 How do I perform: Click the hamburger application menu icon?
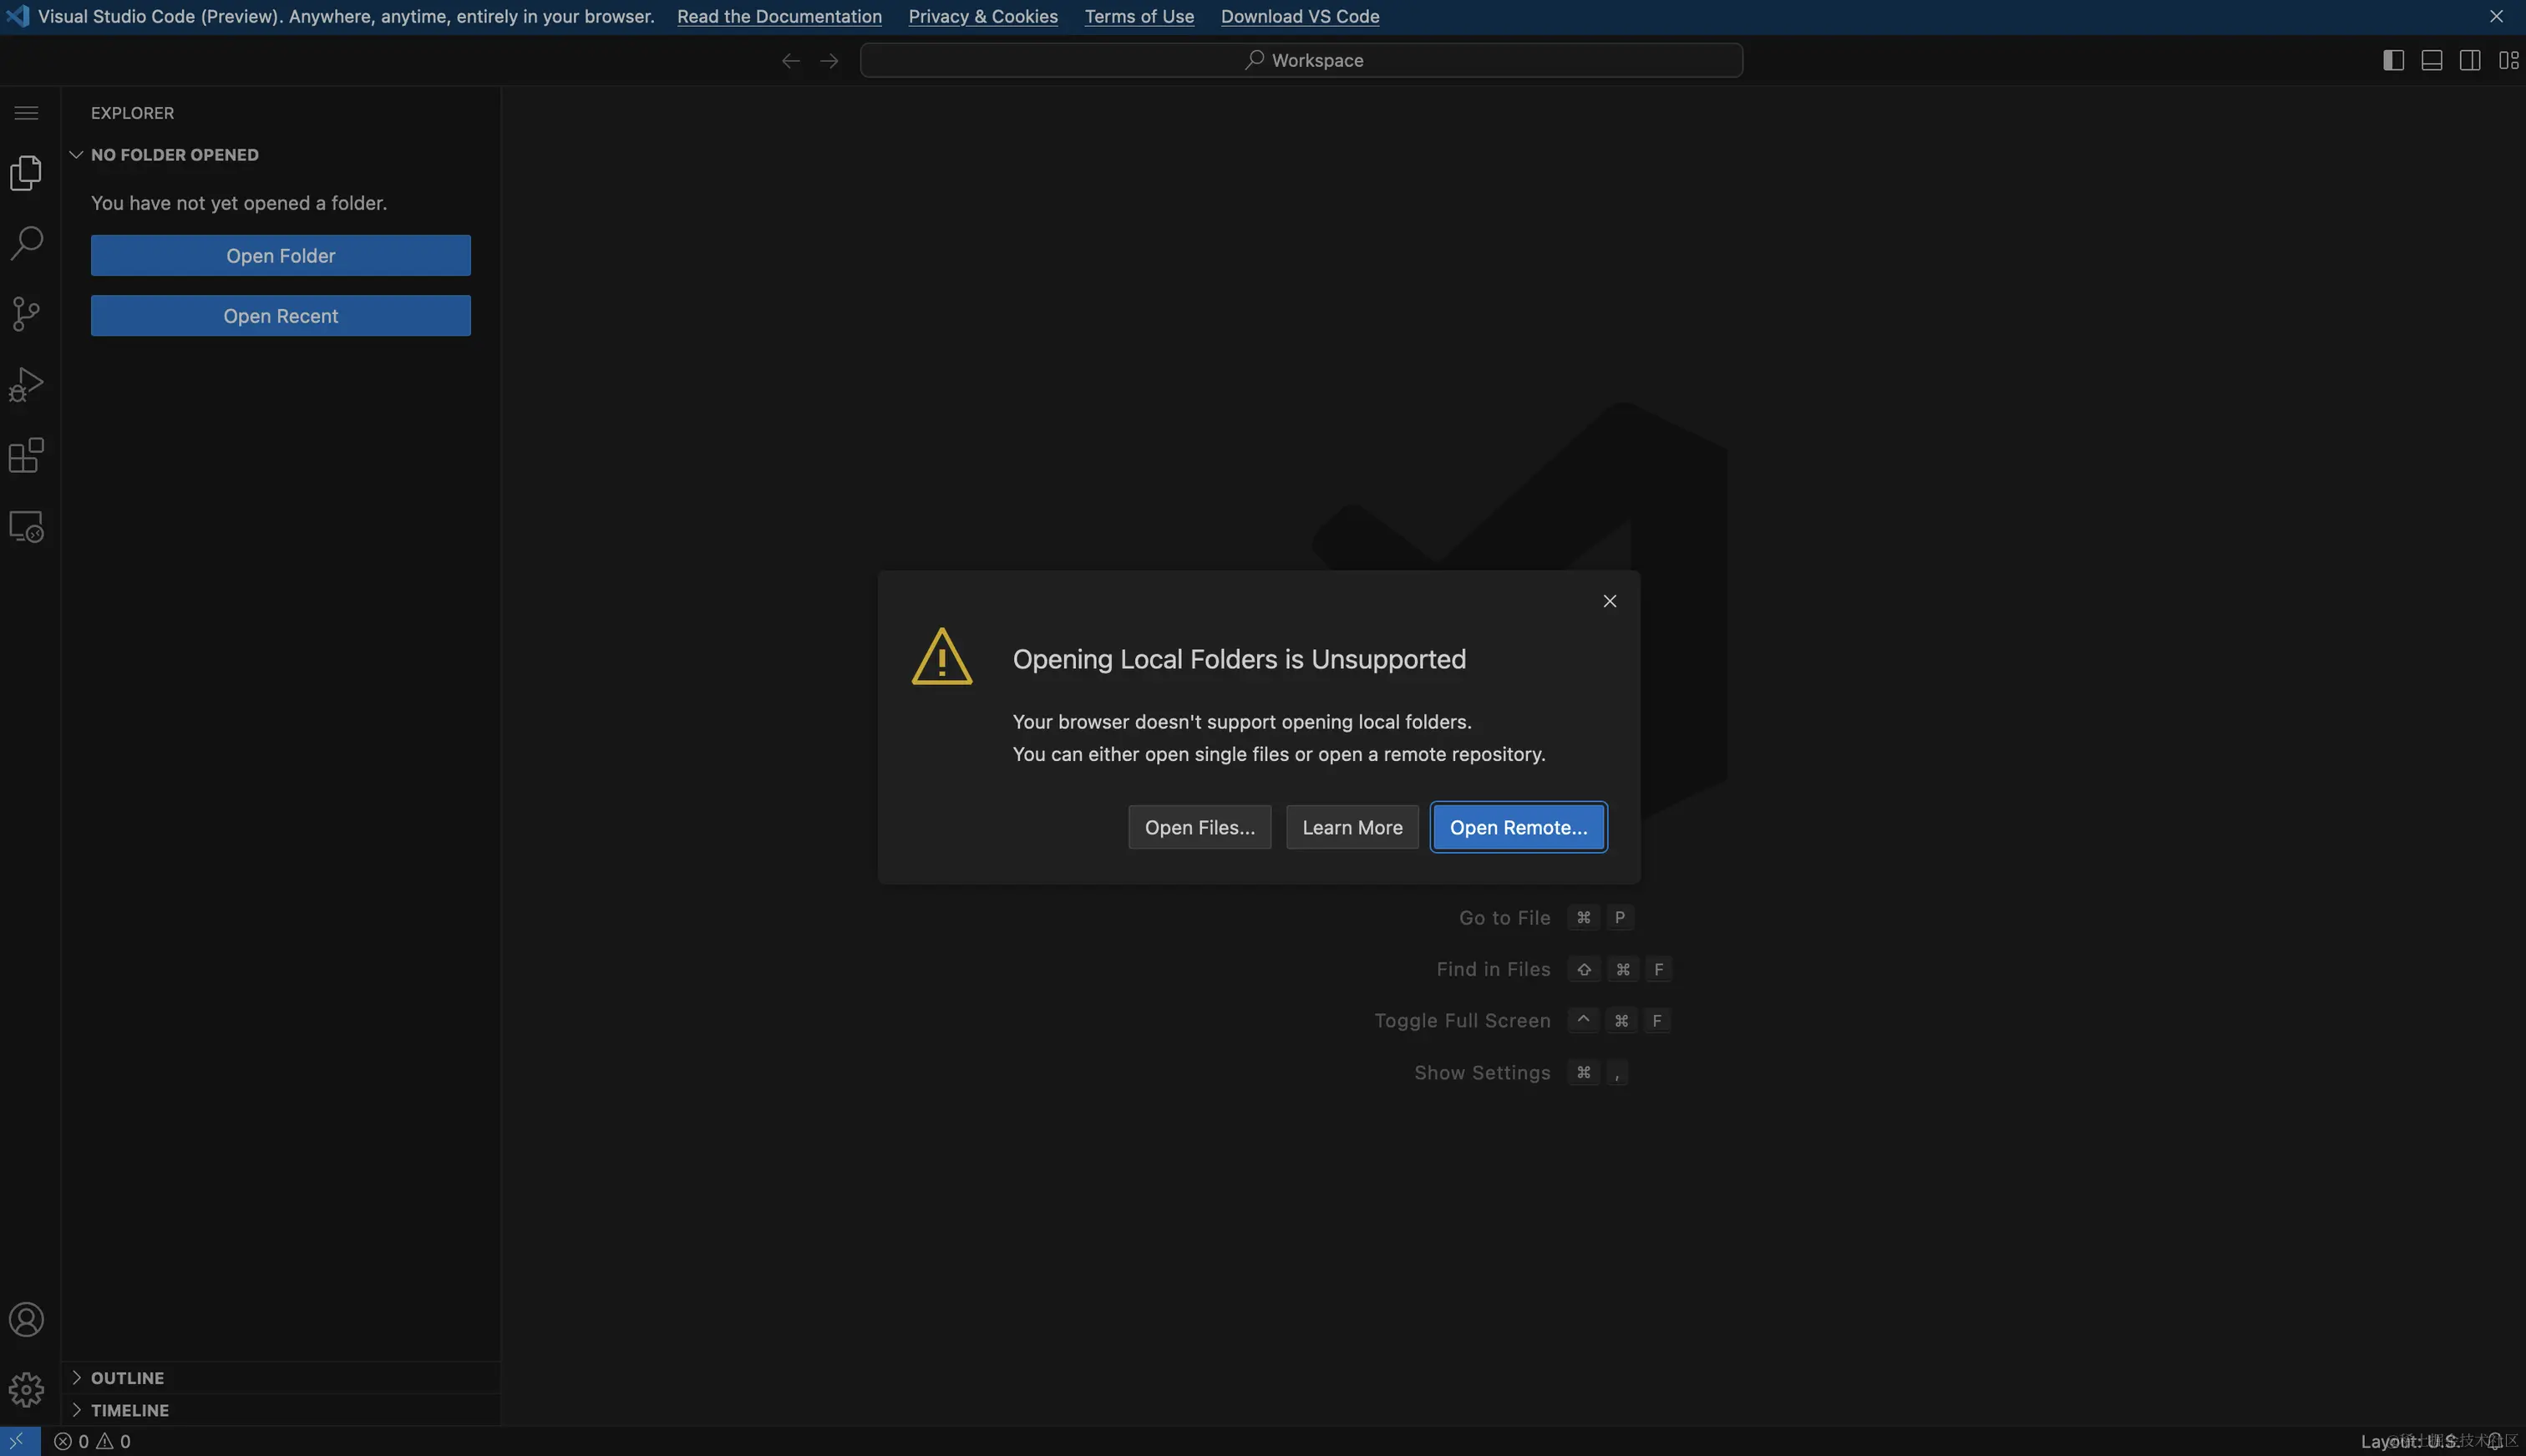[x=27, y=113]
